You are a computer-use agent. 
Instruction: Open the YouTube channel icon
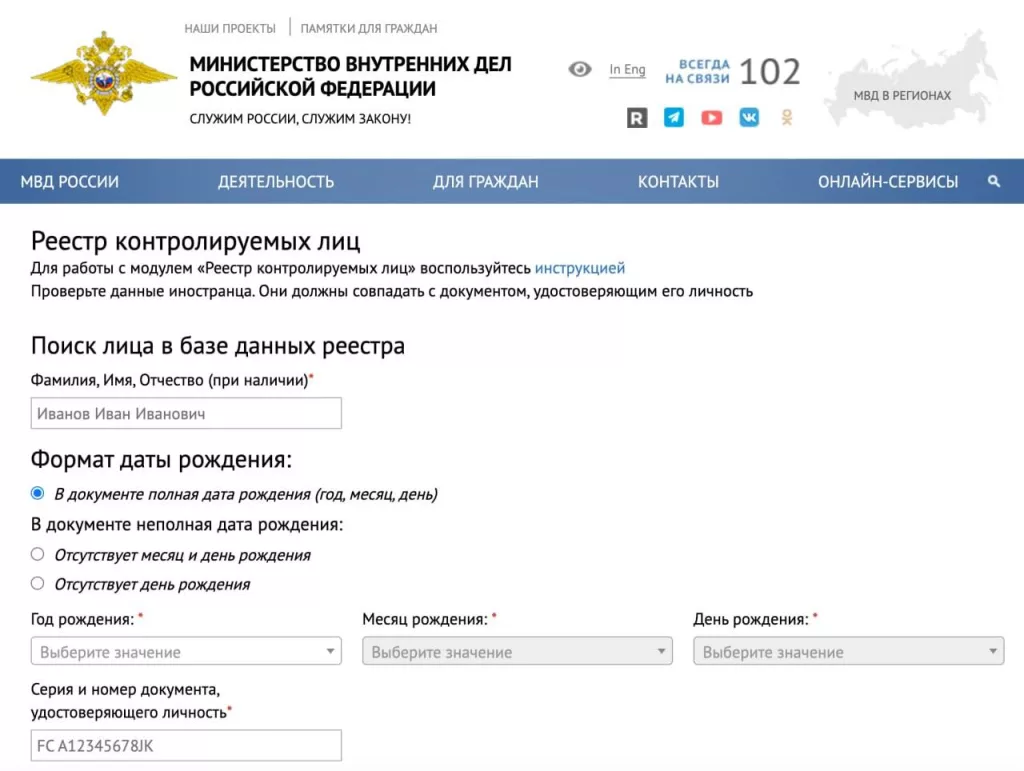[711, 117]
